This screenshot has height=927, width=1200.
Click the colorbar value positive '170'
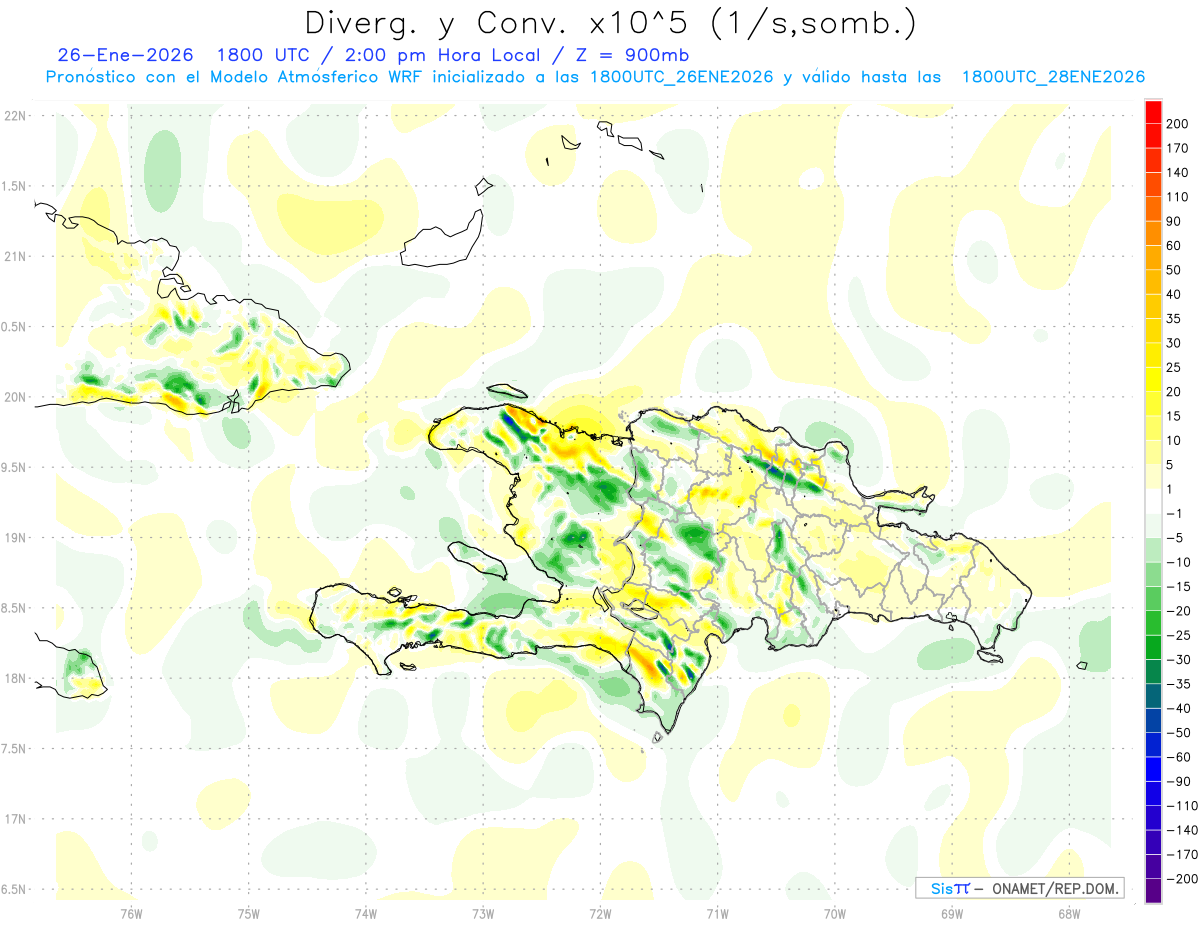(1178, 148)
